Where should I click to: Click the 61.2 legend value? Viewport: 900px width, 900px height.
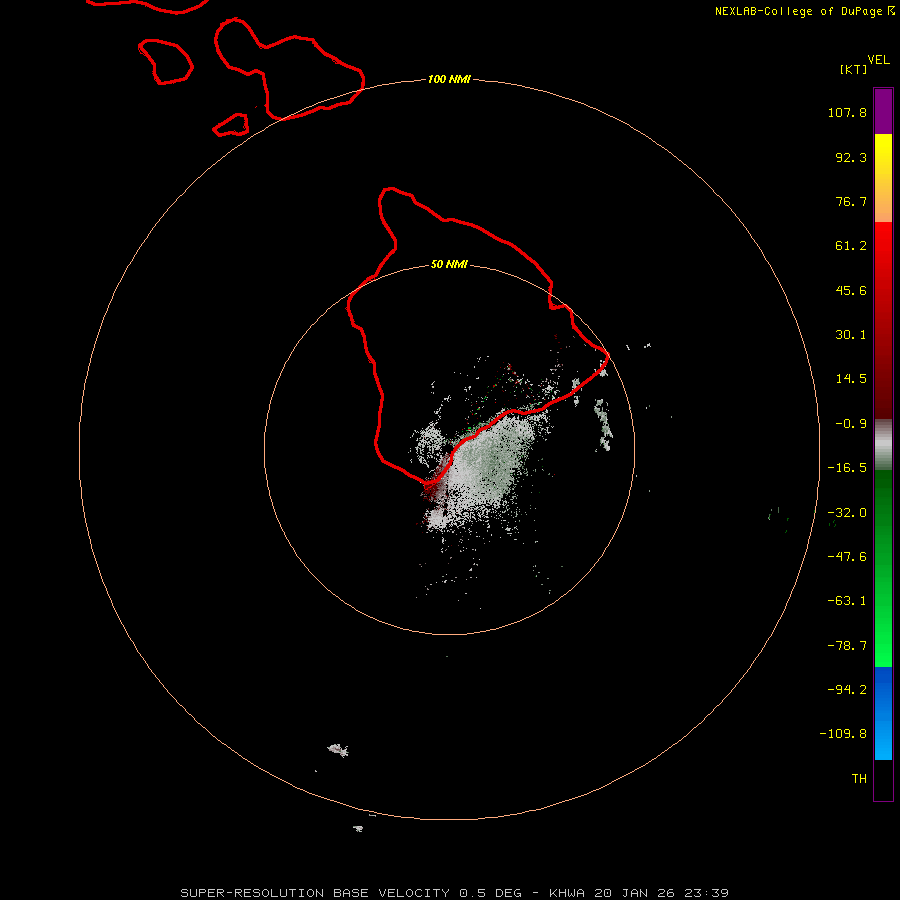click(x=851, y=246)
